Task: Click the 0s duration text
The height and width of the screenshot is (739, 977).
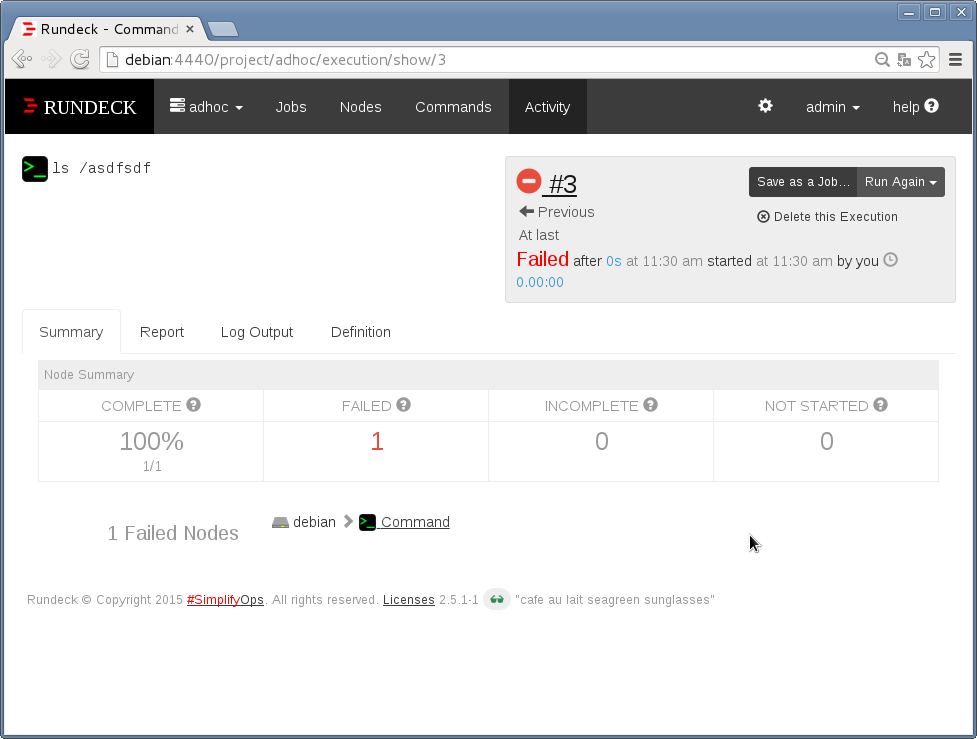Action: (x=614, y=261)
